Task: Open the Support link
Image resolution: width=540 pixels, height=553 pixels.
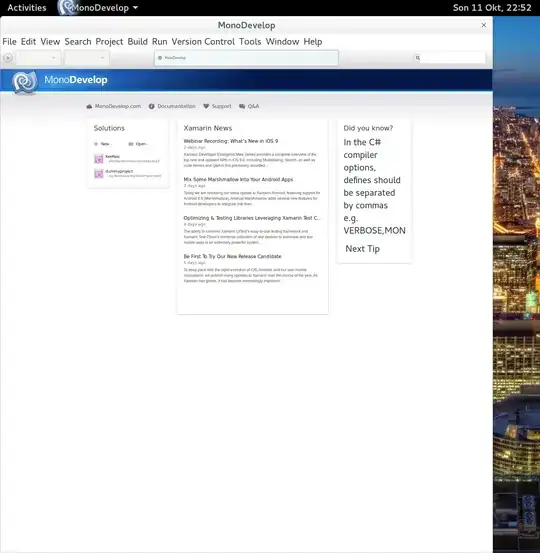Action: pos(222,106)
